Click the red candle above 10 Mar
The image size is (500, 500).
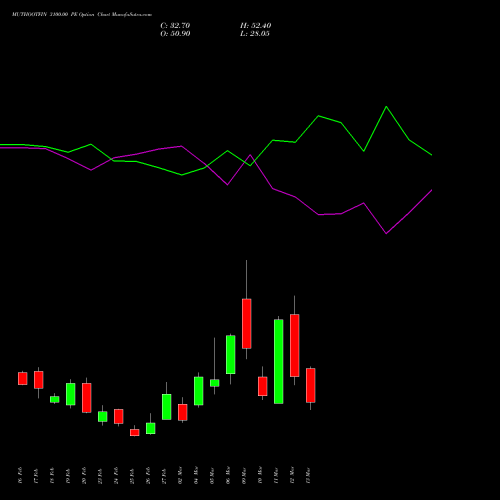coord(263,386)
